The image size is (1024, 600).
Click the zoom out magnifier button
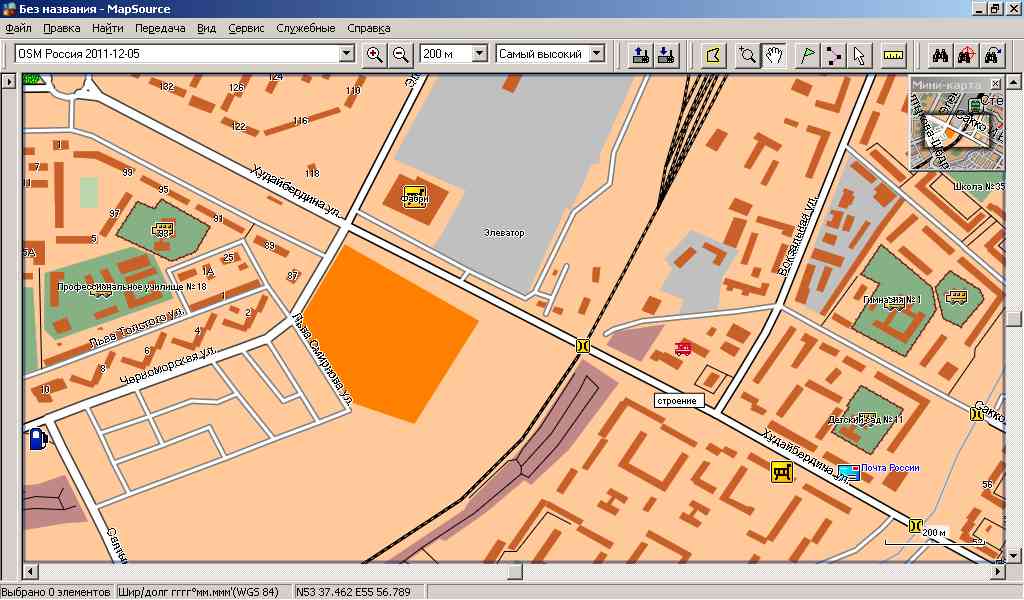pos(401,54)
